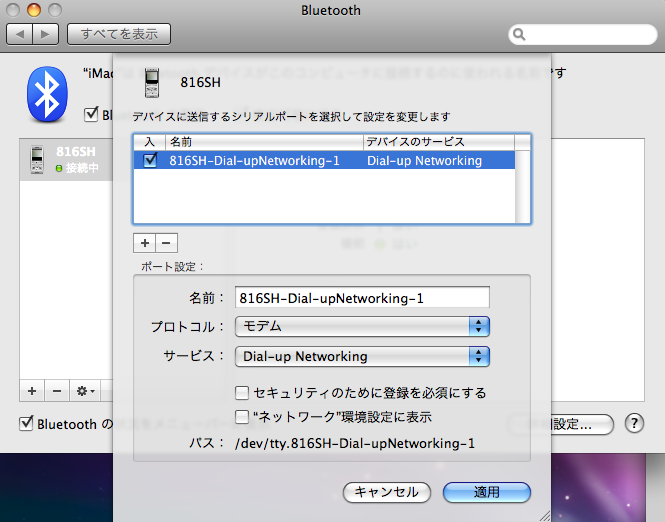665x522 pixels.
Task: Click the 名前 column header
Action: [x=264, y=142]
